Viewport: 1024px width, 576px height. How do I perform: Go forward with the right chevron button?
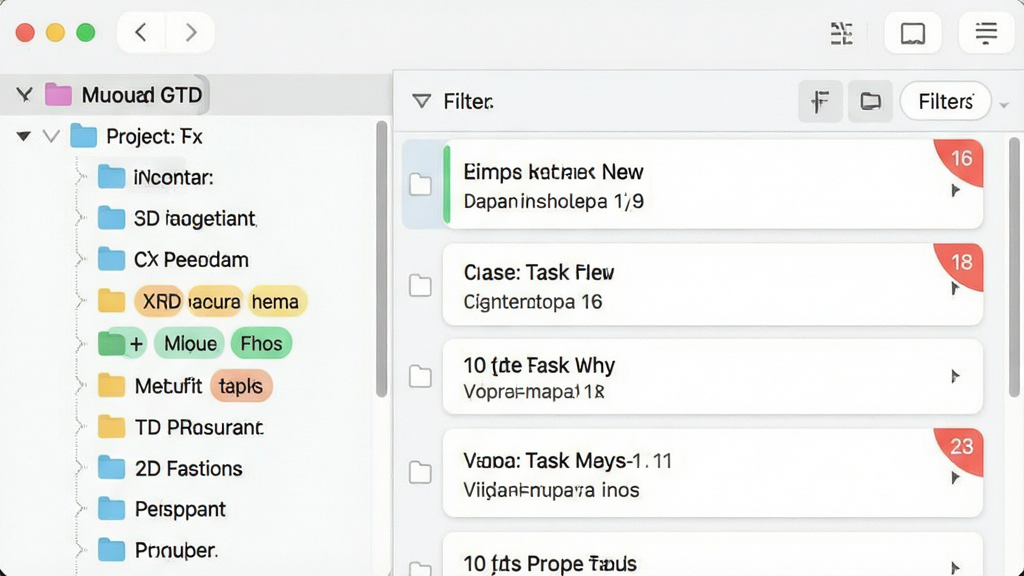[x=190, y=32]
